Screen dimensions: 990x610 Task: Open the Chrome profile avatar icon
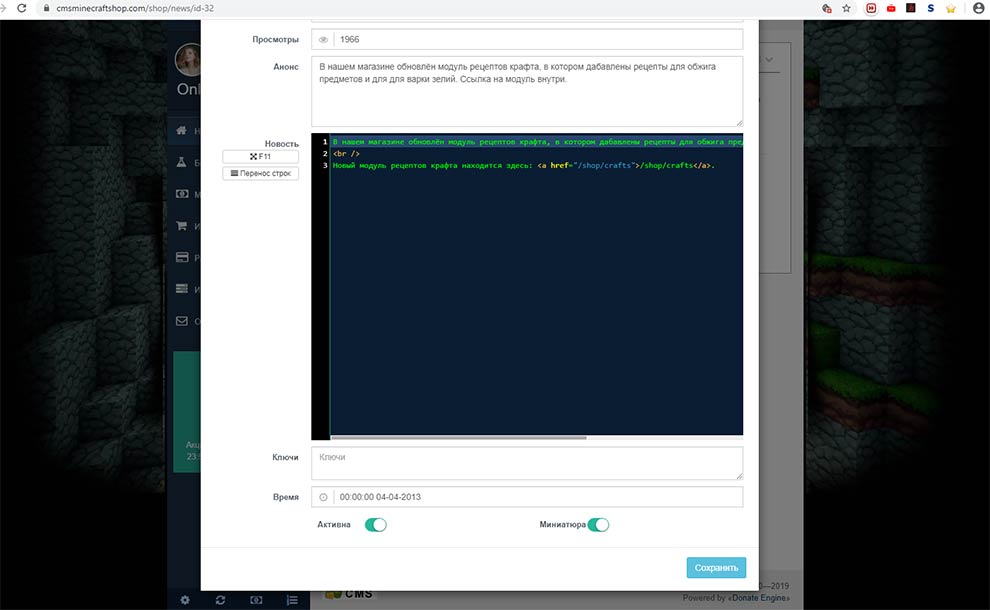(x=978, y=8)
